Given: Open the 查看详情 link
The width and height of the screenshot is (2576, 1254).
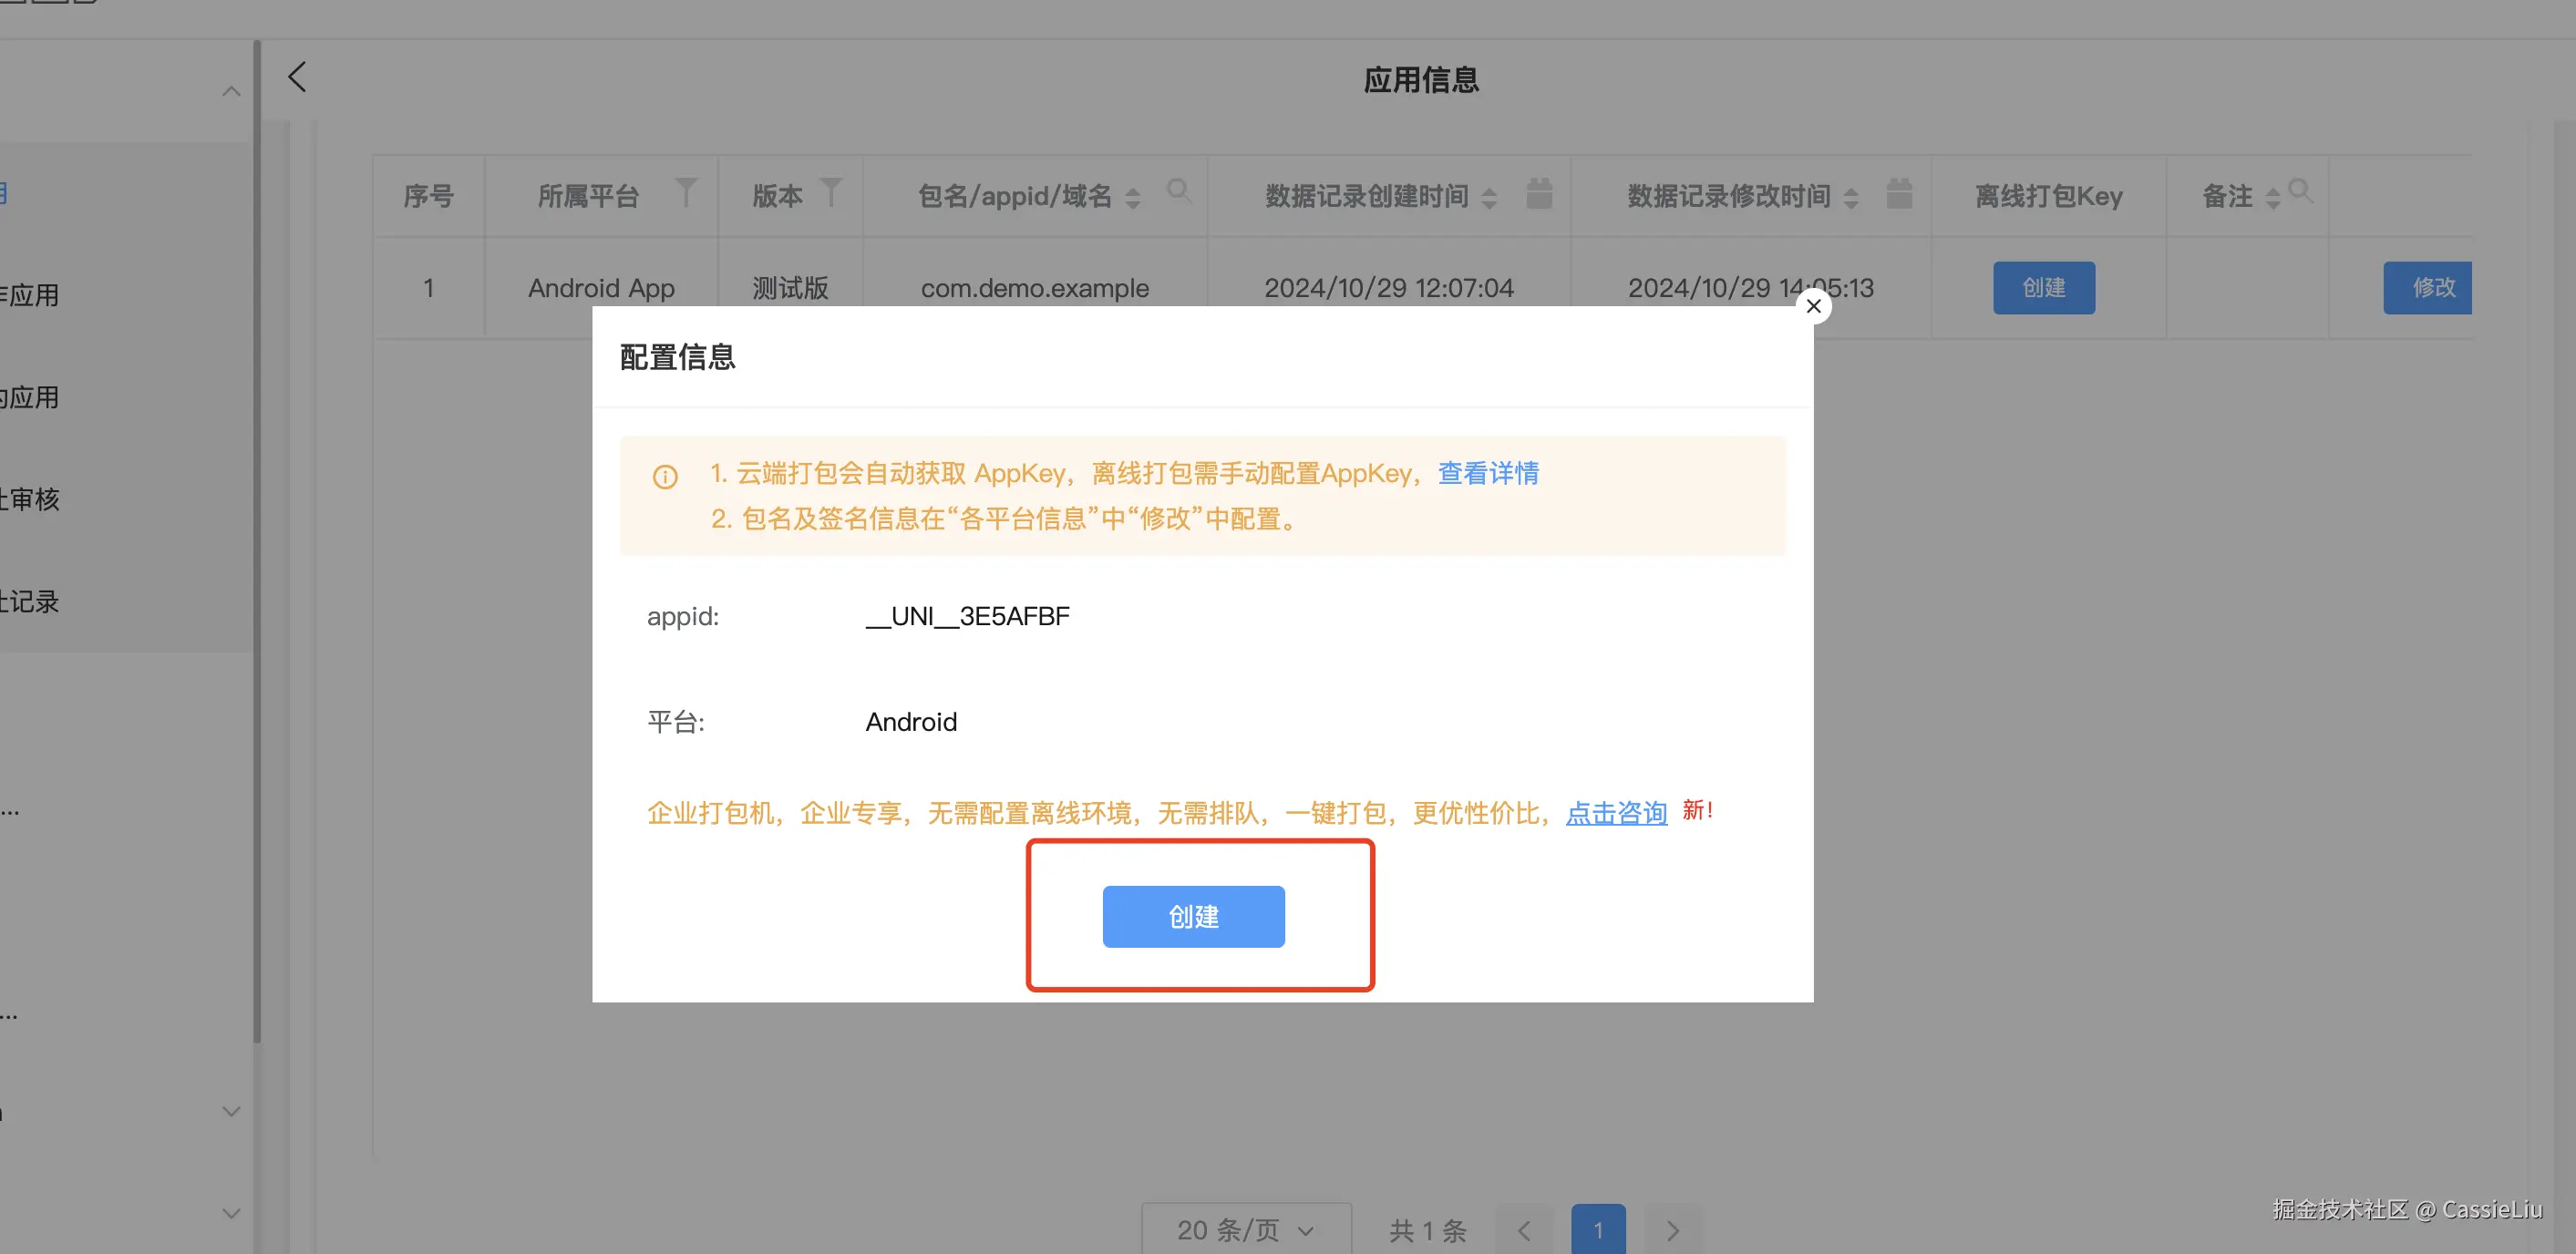Looking at the screenshot, I should click(x=1488, y=473).
